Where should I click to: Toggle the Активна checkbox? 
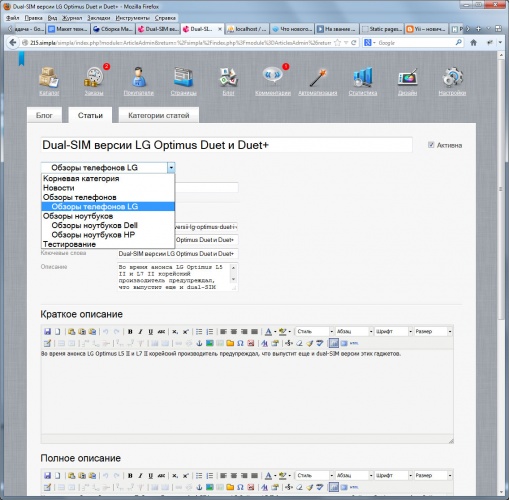pyautogui.click(x=431, y=145)
